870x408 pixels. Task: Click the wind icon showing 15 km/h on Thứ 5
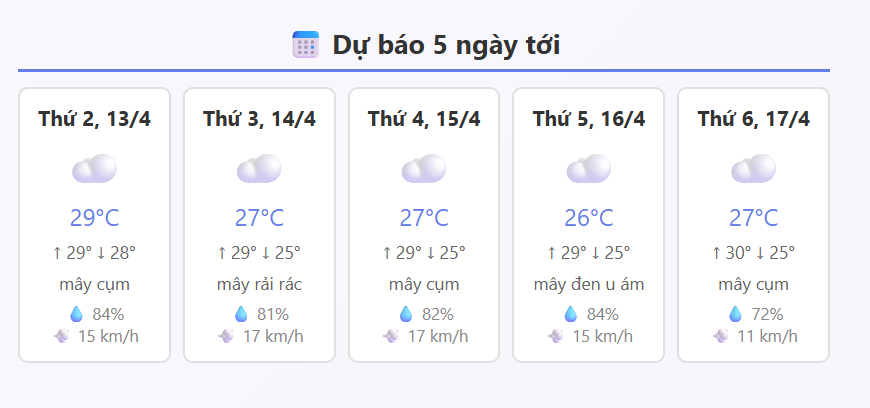tap(556, 336)
